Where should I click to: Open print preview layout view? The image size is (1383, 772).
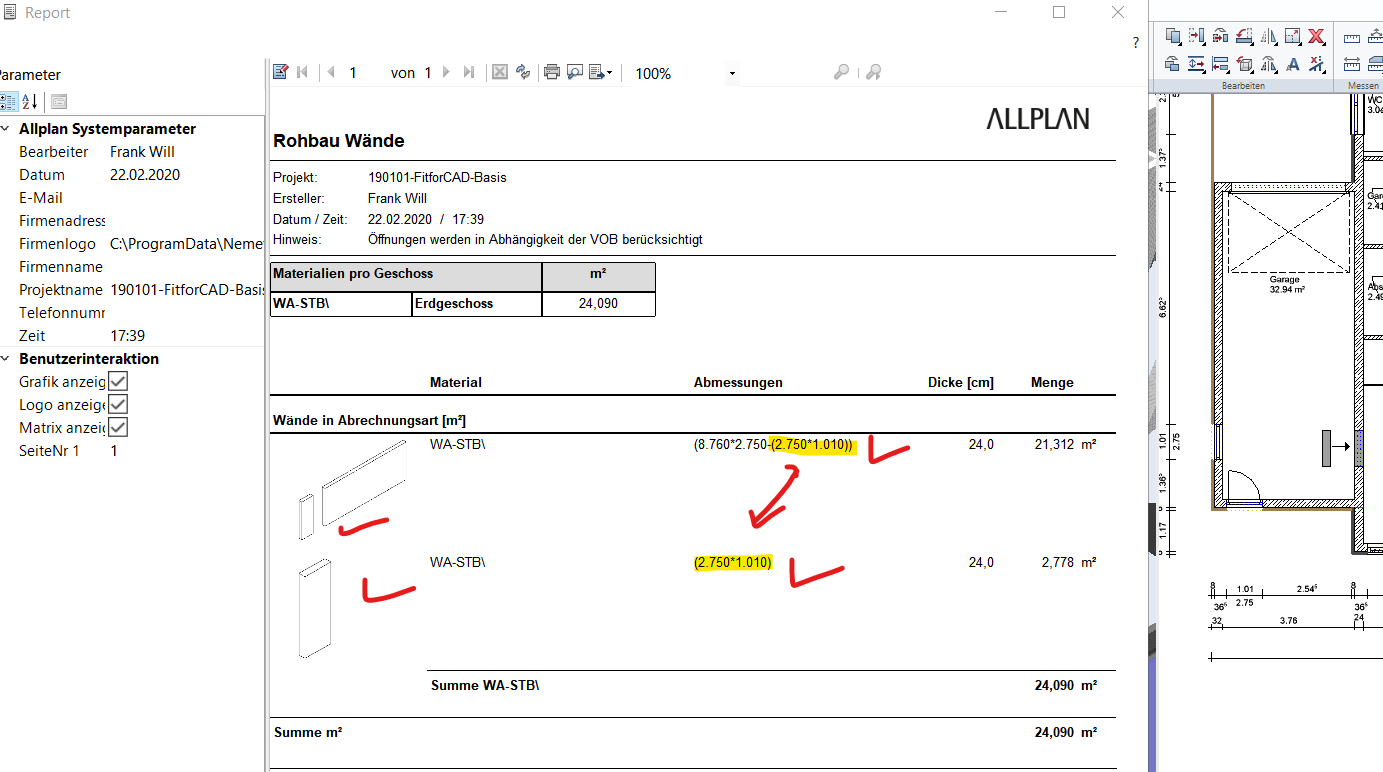coord(575,72)
